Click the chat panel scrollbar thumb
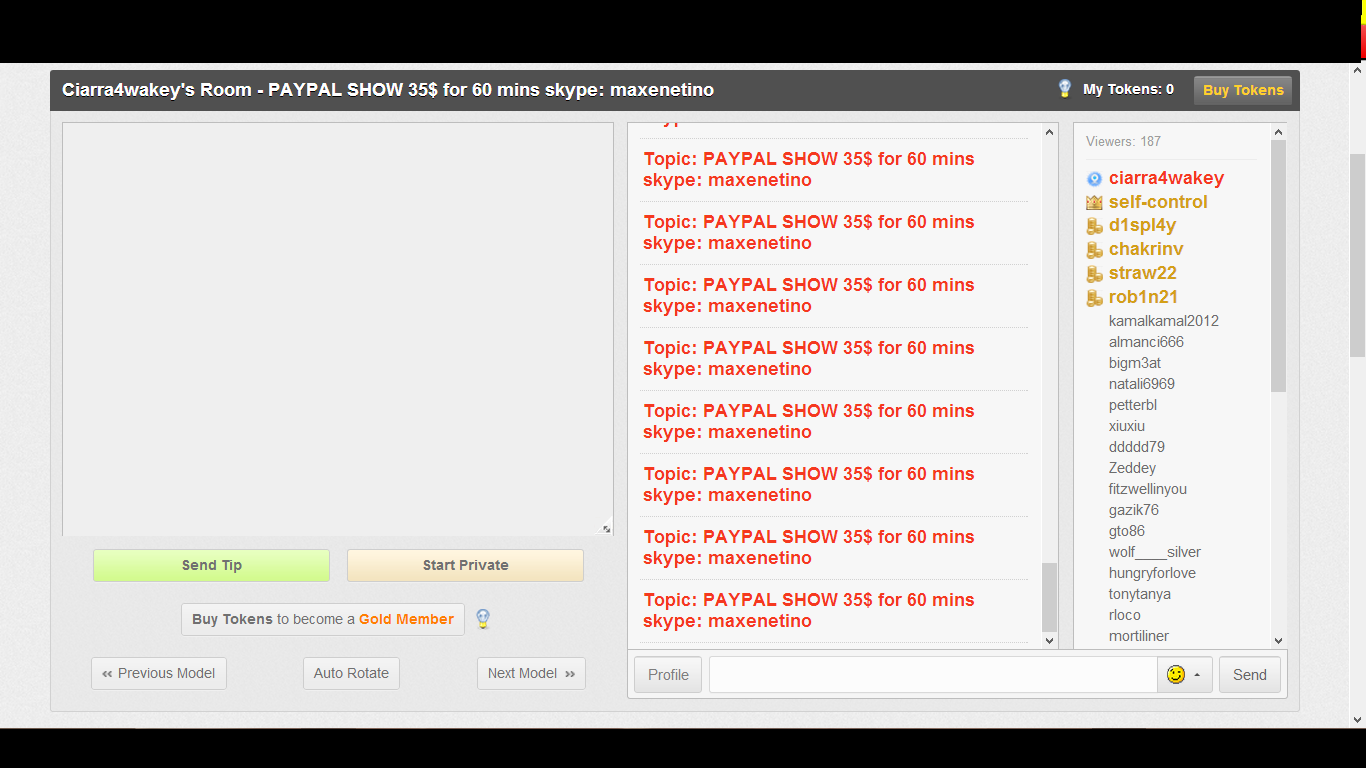The image size is (1366, 768). 1049,597
